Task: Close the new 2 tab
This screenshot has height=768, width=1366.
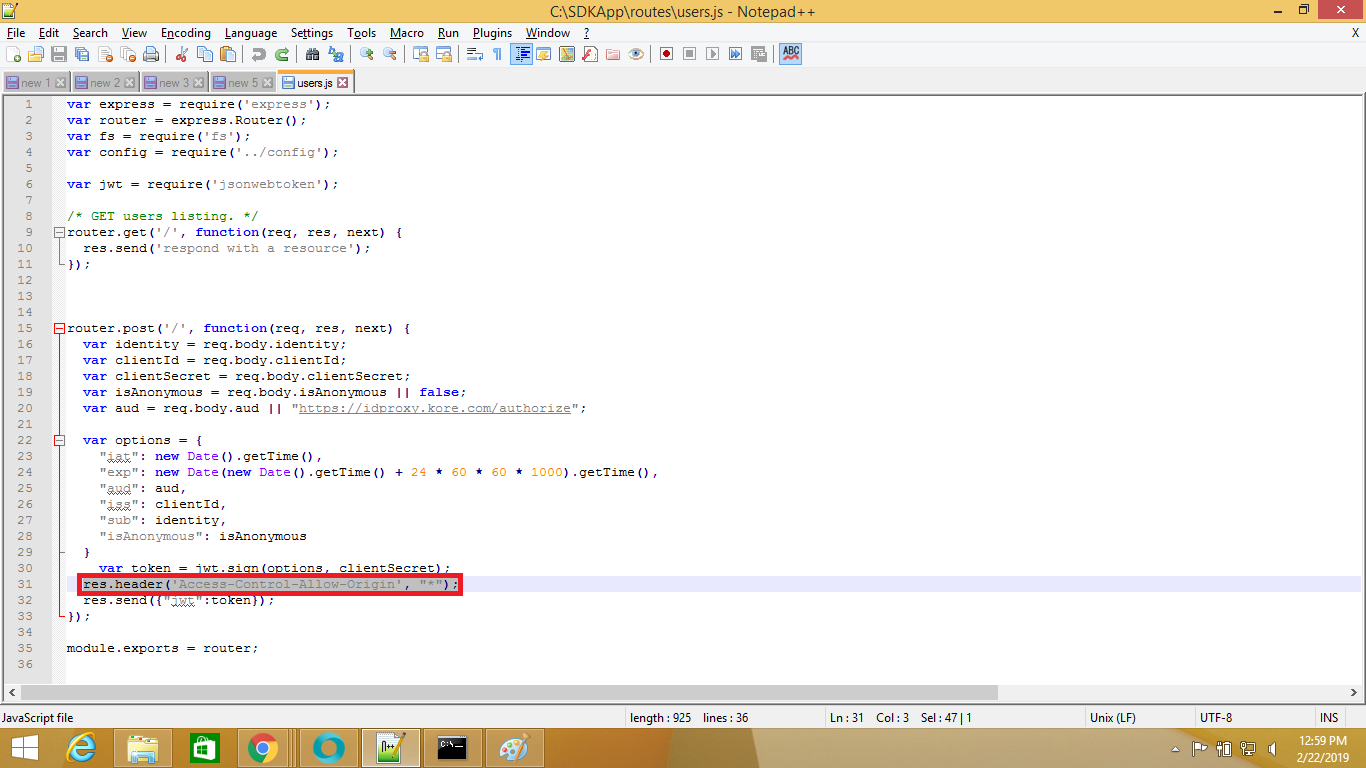Action: point(130,83)
